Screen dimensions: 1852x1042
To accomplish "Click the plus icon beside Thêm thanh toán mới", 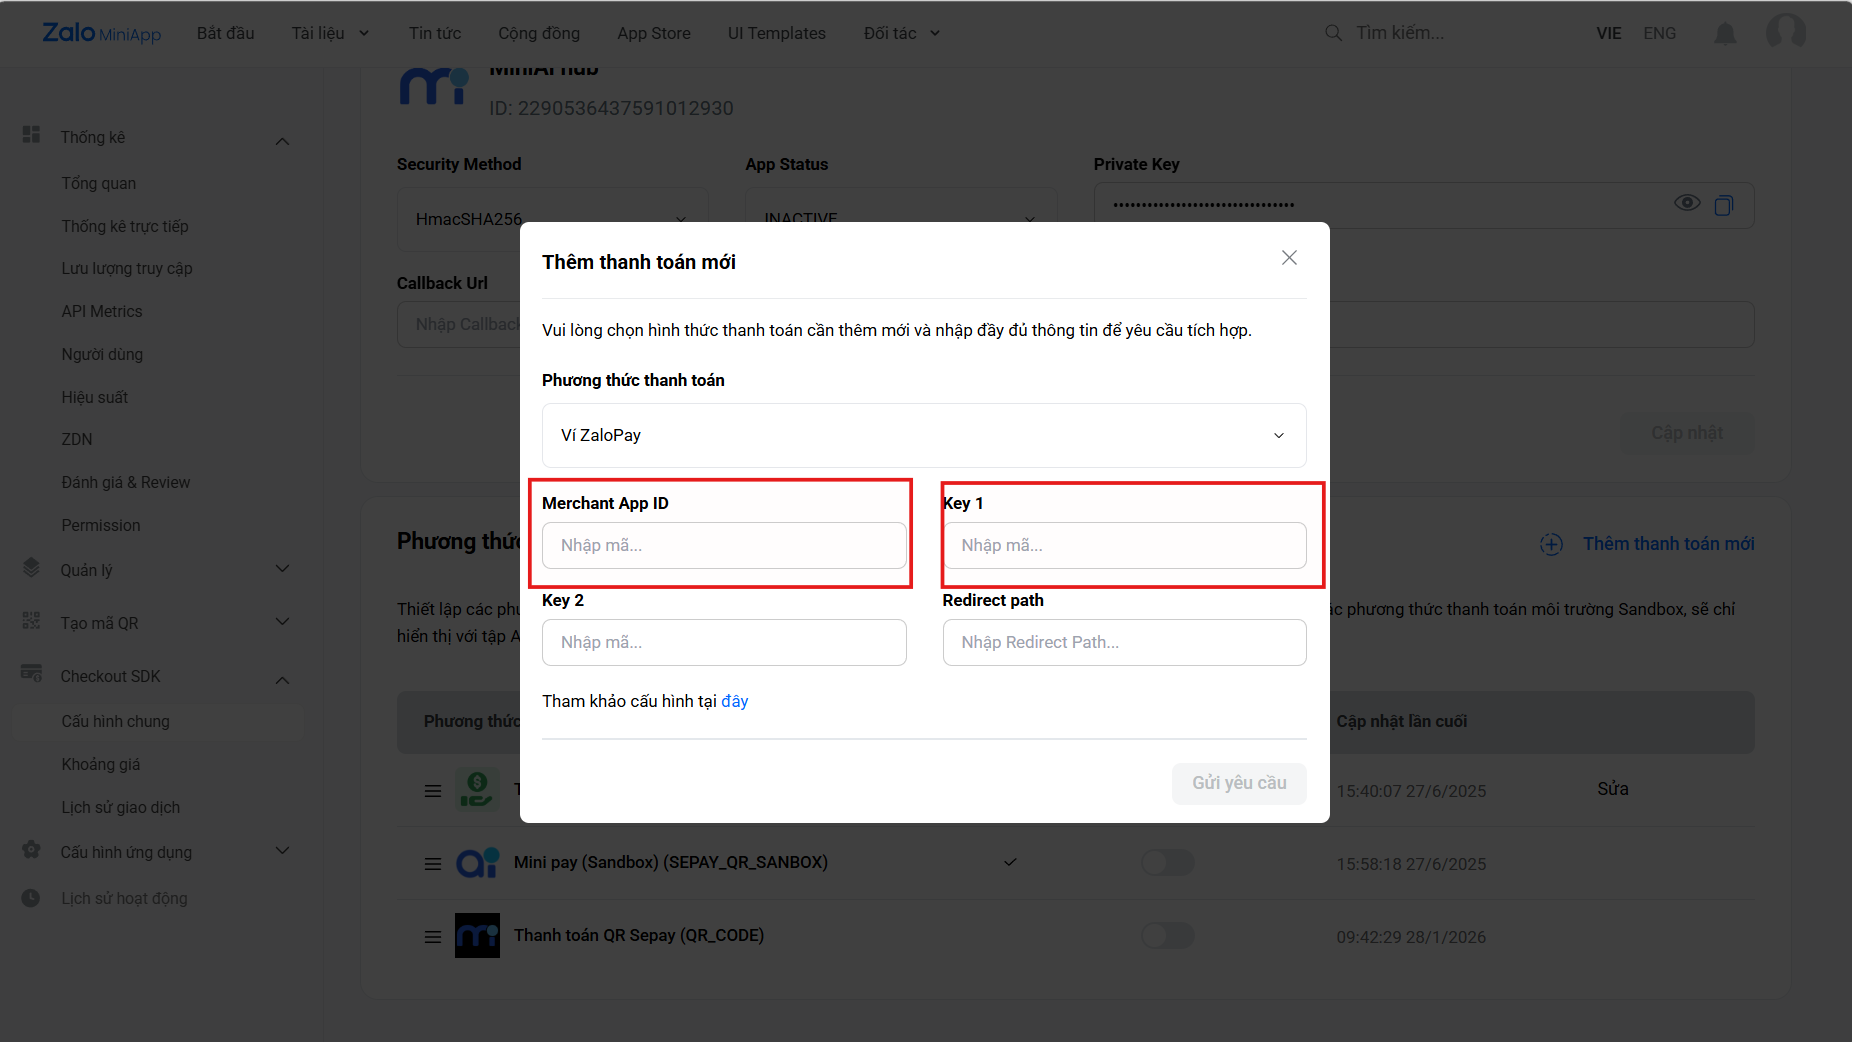I will pos(1551,544).
